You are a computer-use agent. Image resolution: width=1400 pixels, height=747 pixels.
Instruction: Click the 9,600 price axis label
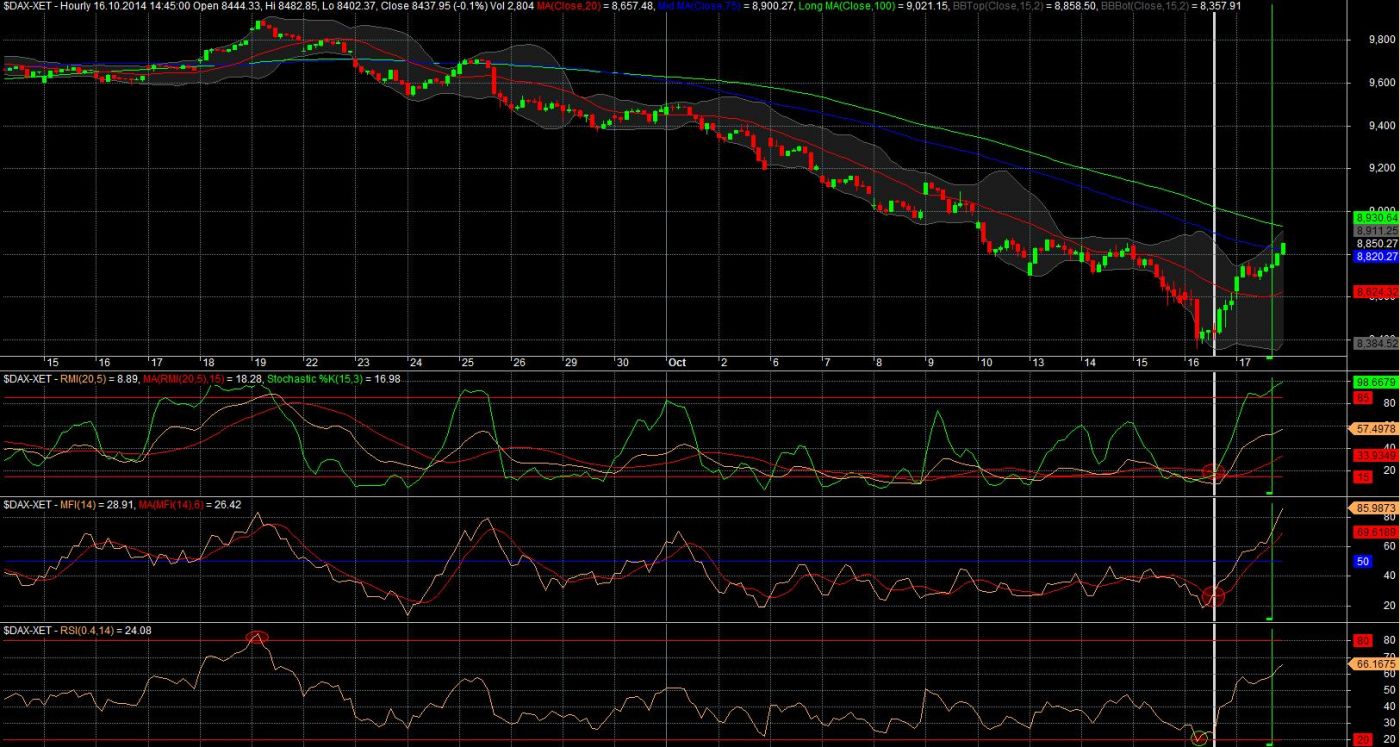coord(1381,83)
